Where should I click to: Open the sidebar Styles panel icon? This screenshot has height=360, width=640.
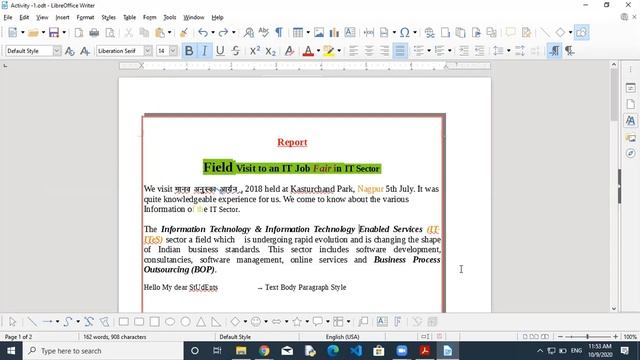pyautogui.click(x=631, y=121)
